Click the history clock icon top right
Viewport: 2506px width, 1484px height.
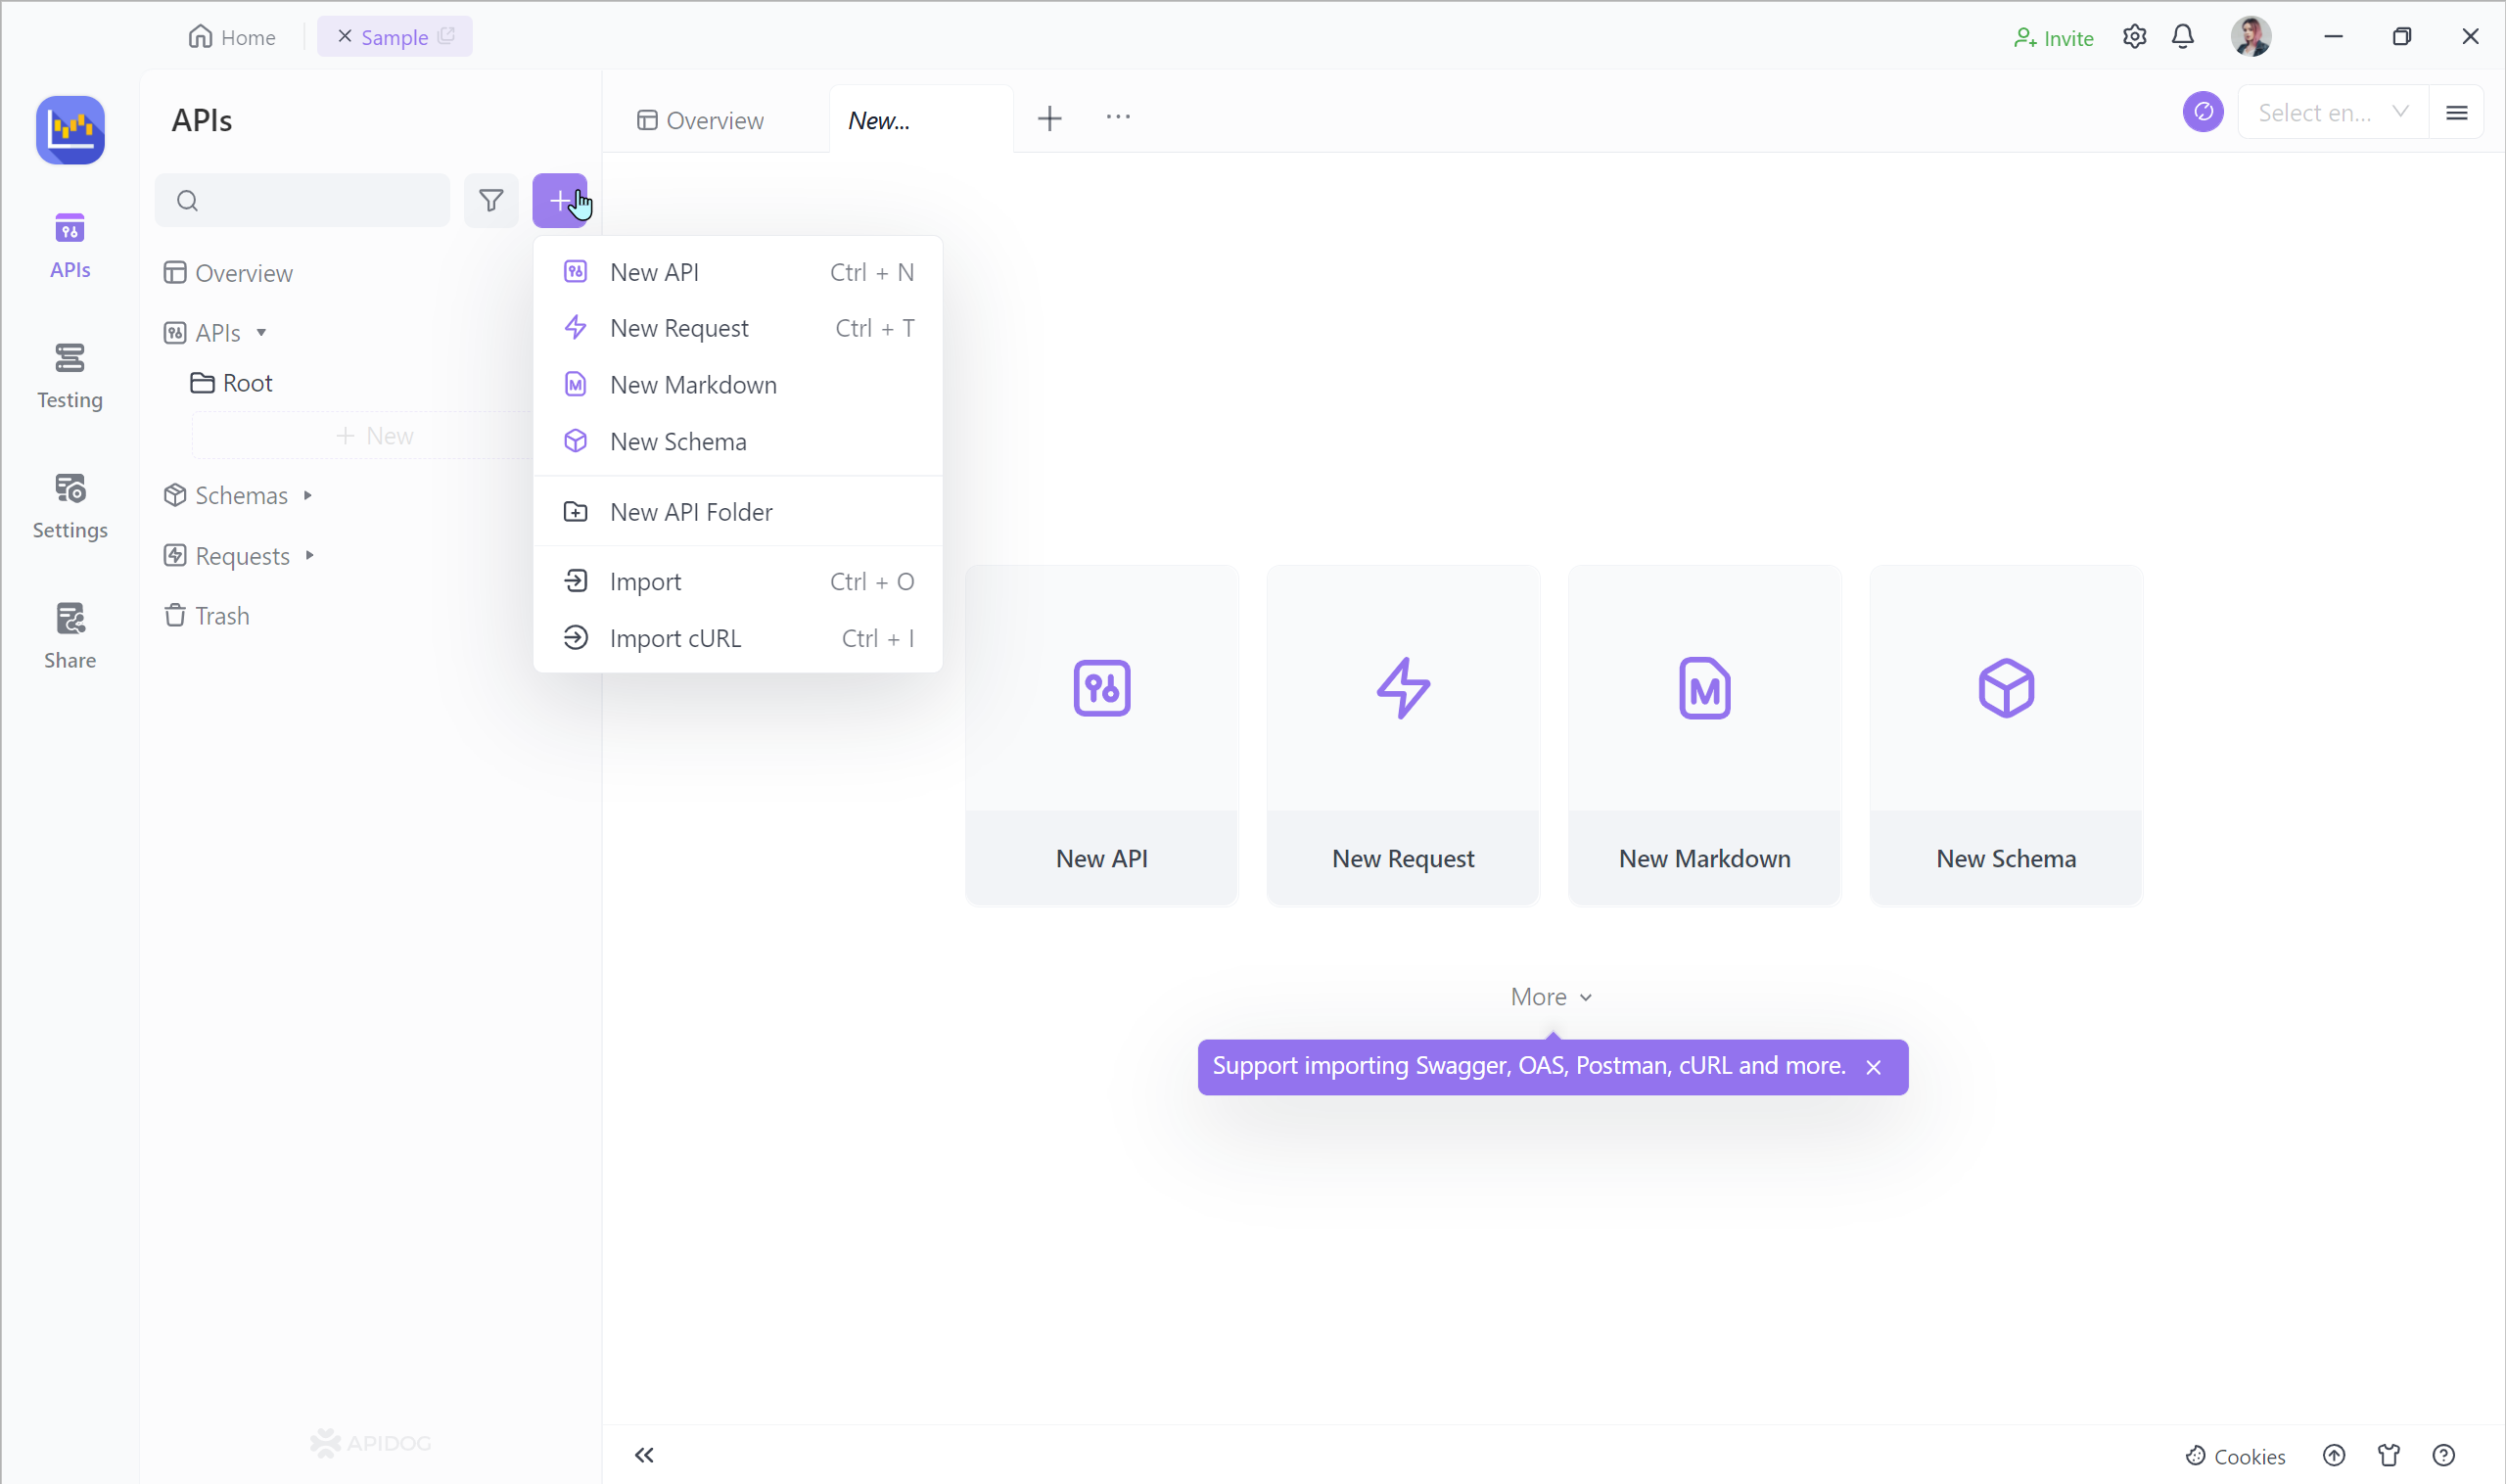[x=2204, y=114]
